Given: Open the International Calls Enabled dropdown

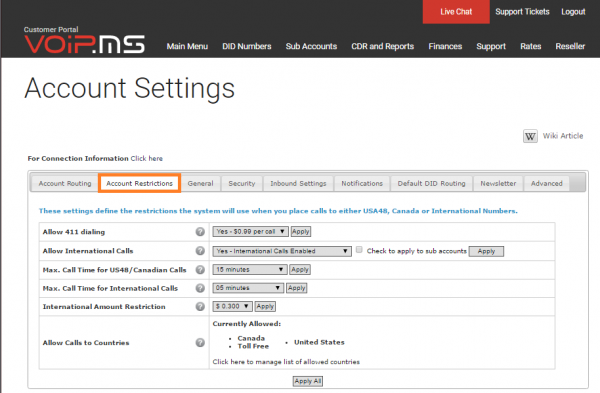Looking at the screenshot, I should point(282,251).
